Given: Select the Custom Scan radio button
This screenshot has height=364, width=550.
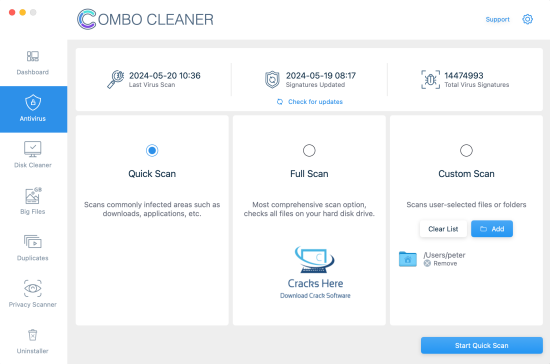Looking at the screenshot, I should [466, 150].
